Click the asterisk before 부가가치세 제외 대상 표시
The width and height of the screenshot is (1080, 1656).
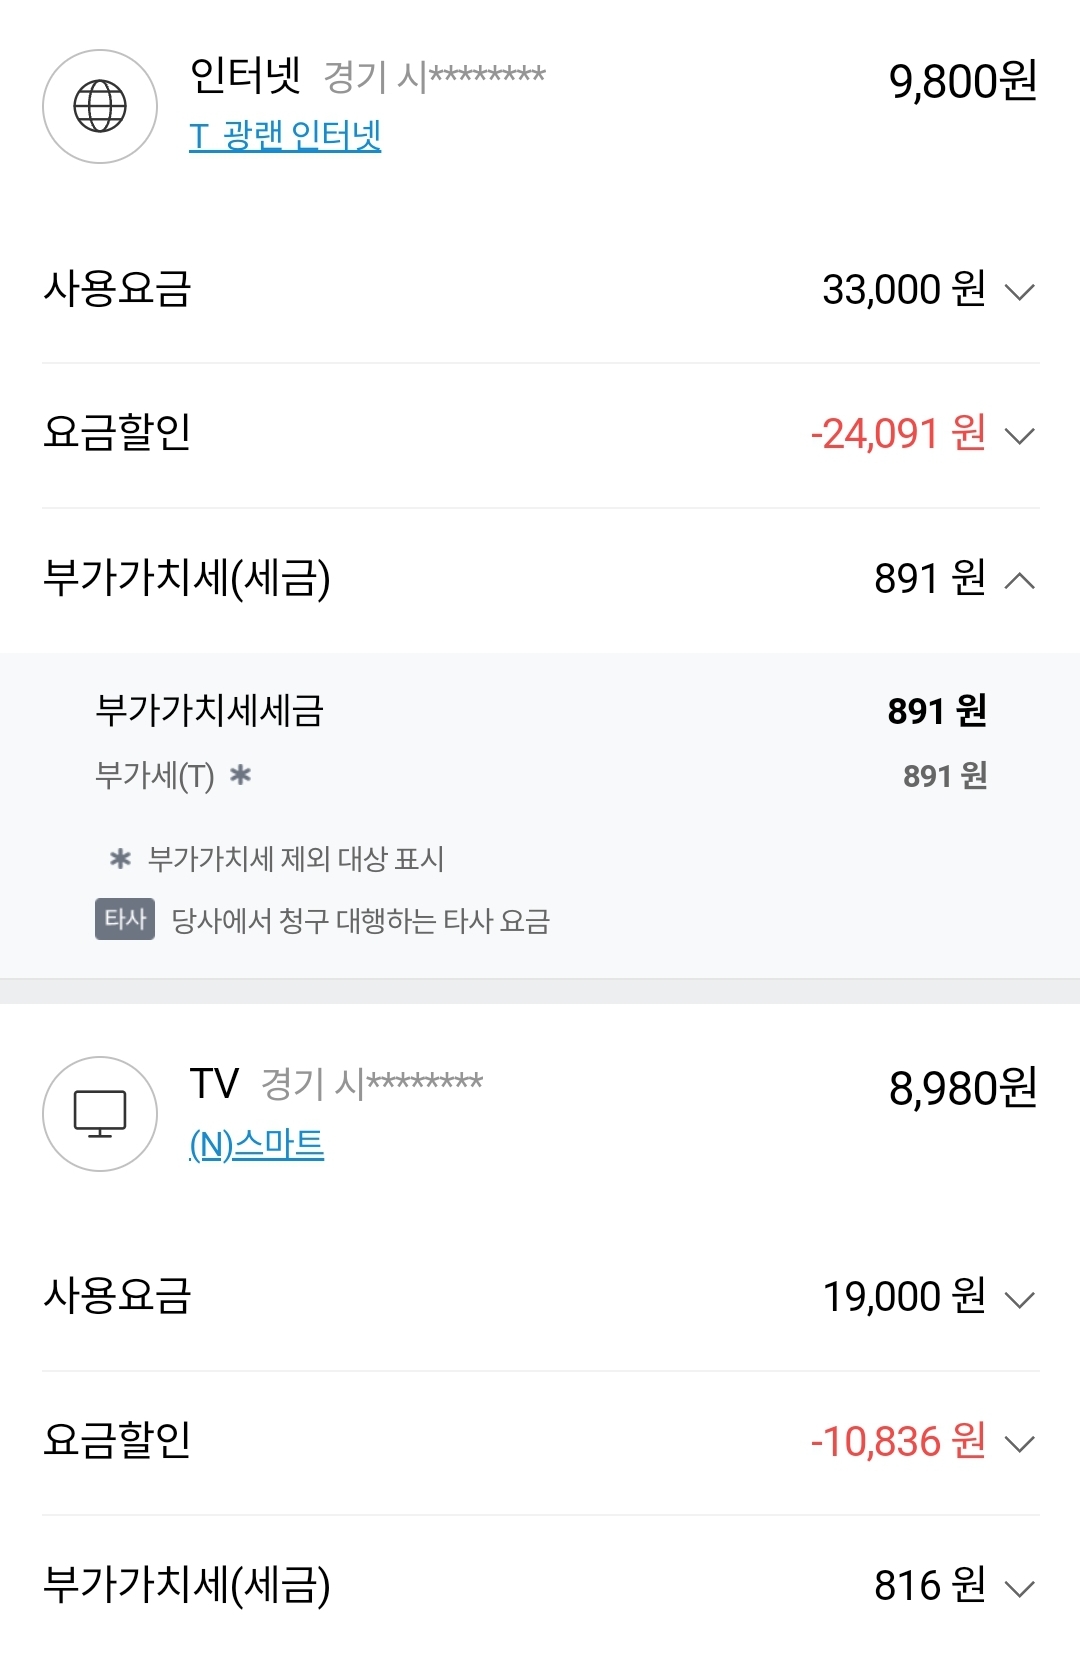tap(121, 858)
